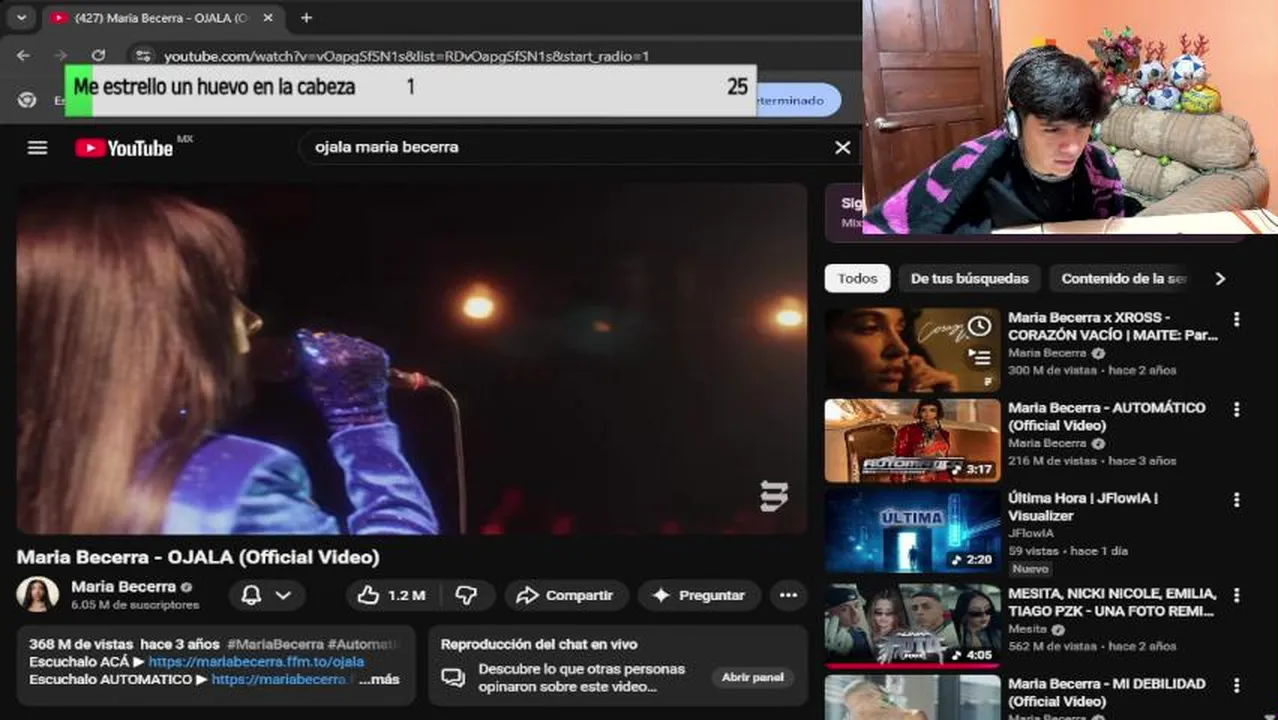Click the live chat replay icon
Viewport: 1278px width, 720px height.
(x=453, y=678)
